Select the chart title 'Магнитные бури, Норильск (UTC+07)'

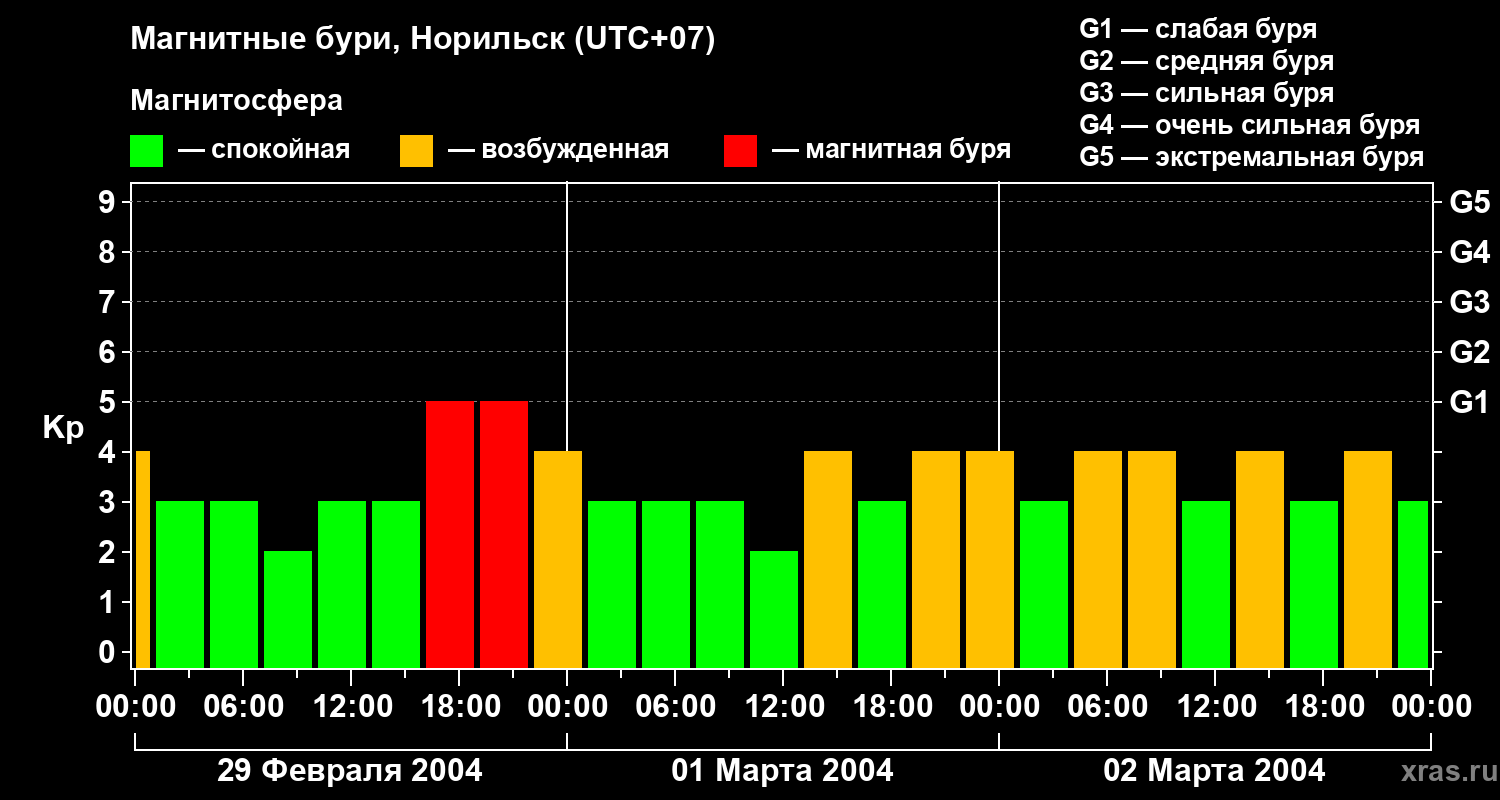[423, 41]
